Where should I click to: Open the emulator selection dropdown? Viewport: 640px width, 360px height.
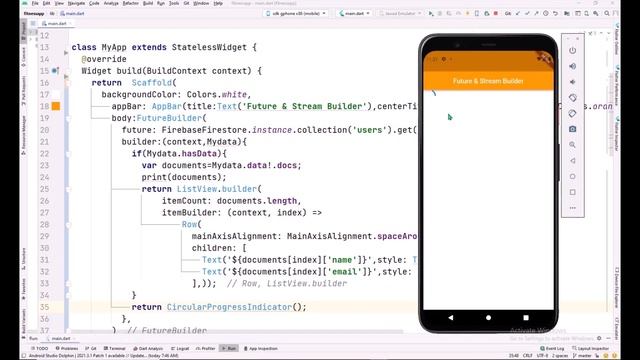[400, 13]
